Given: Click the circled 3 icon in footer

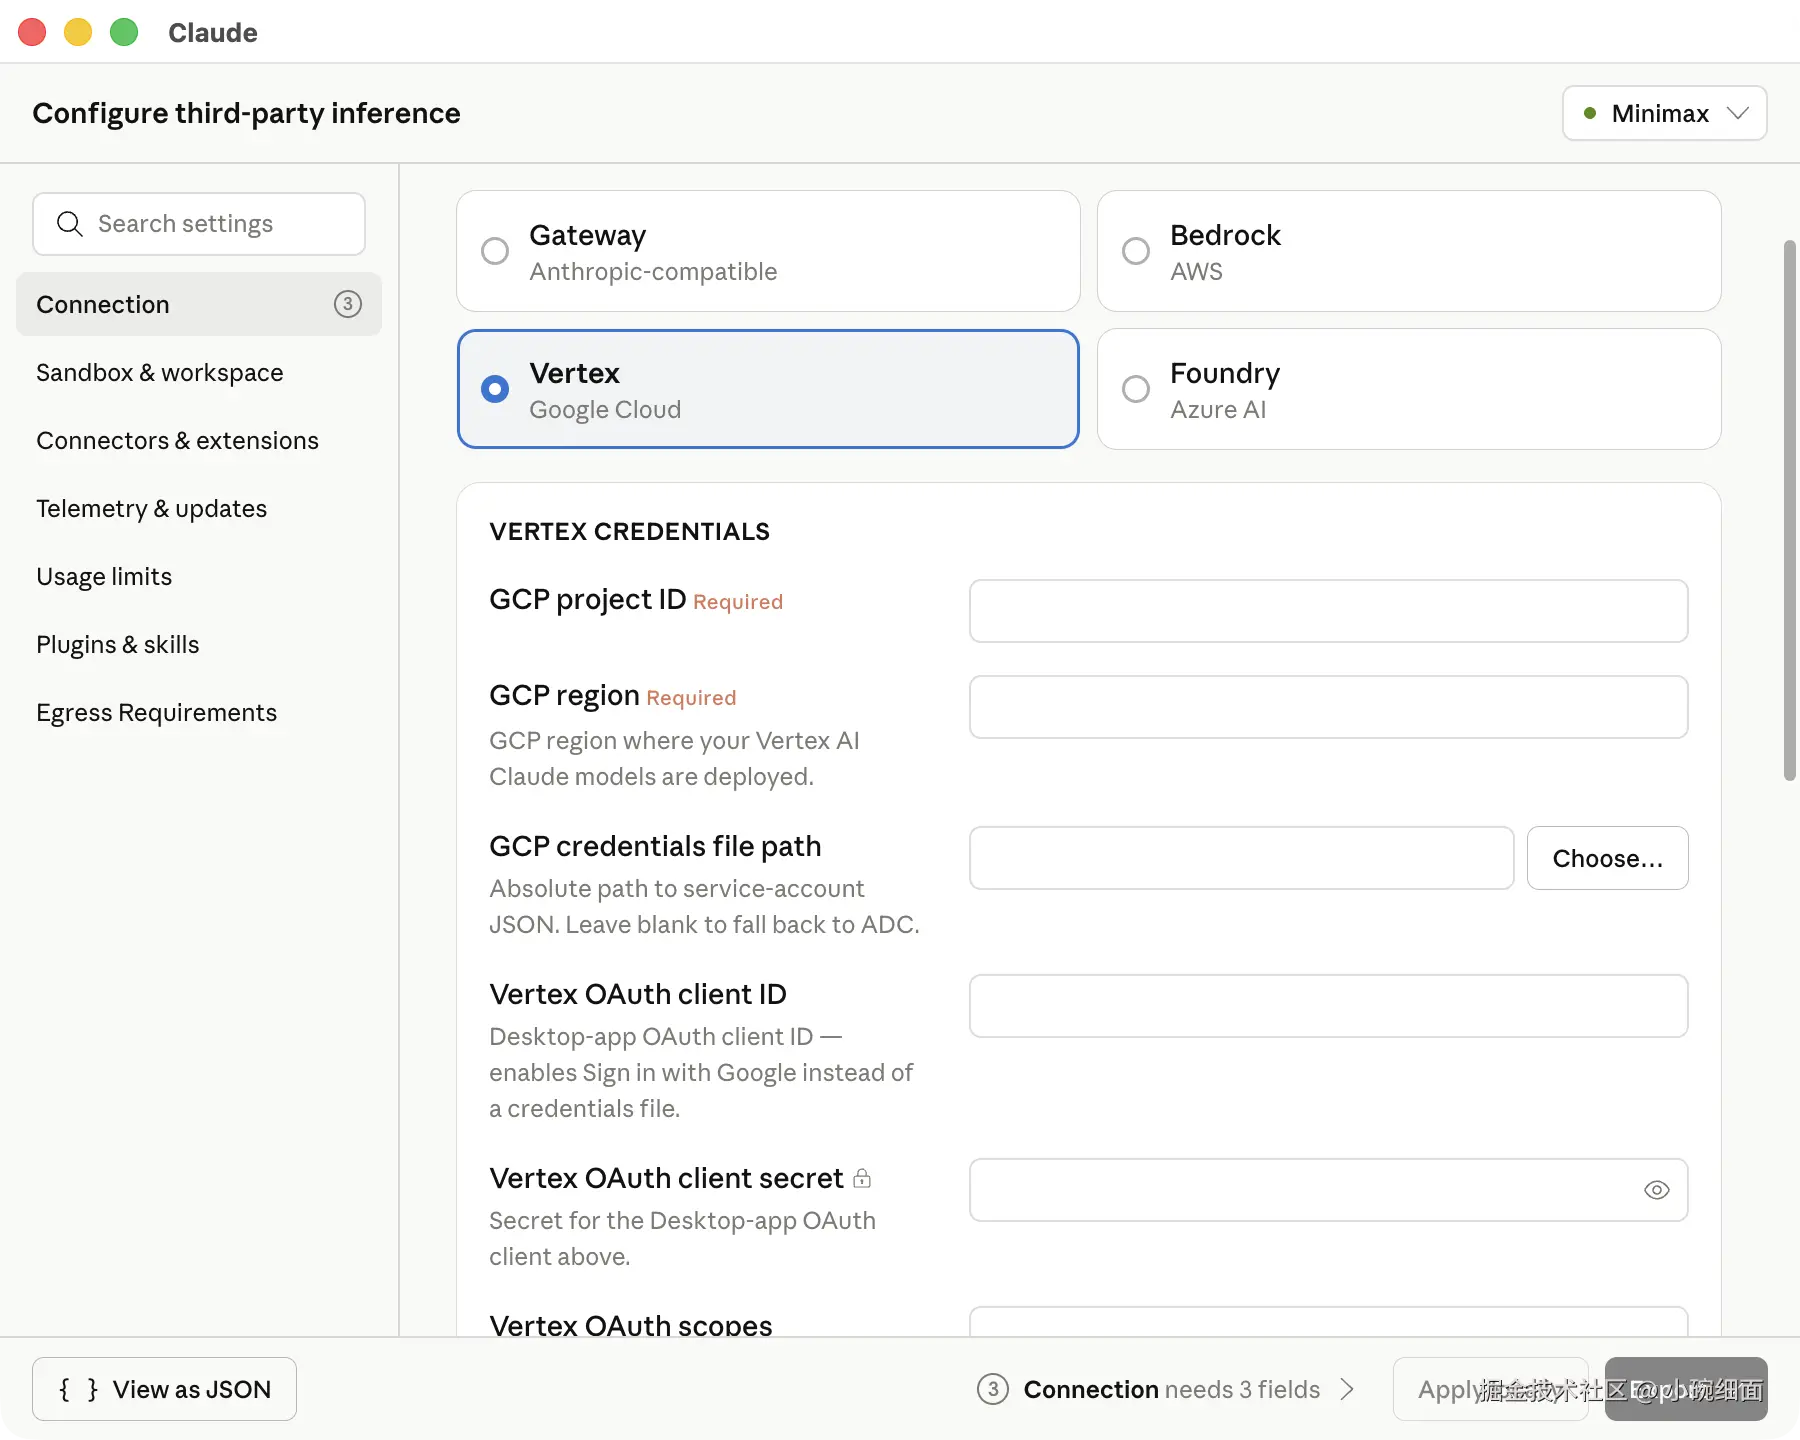Looking at the screenshot, I should tap(992, 1389).
